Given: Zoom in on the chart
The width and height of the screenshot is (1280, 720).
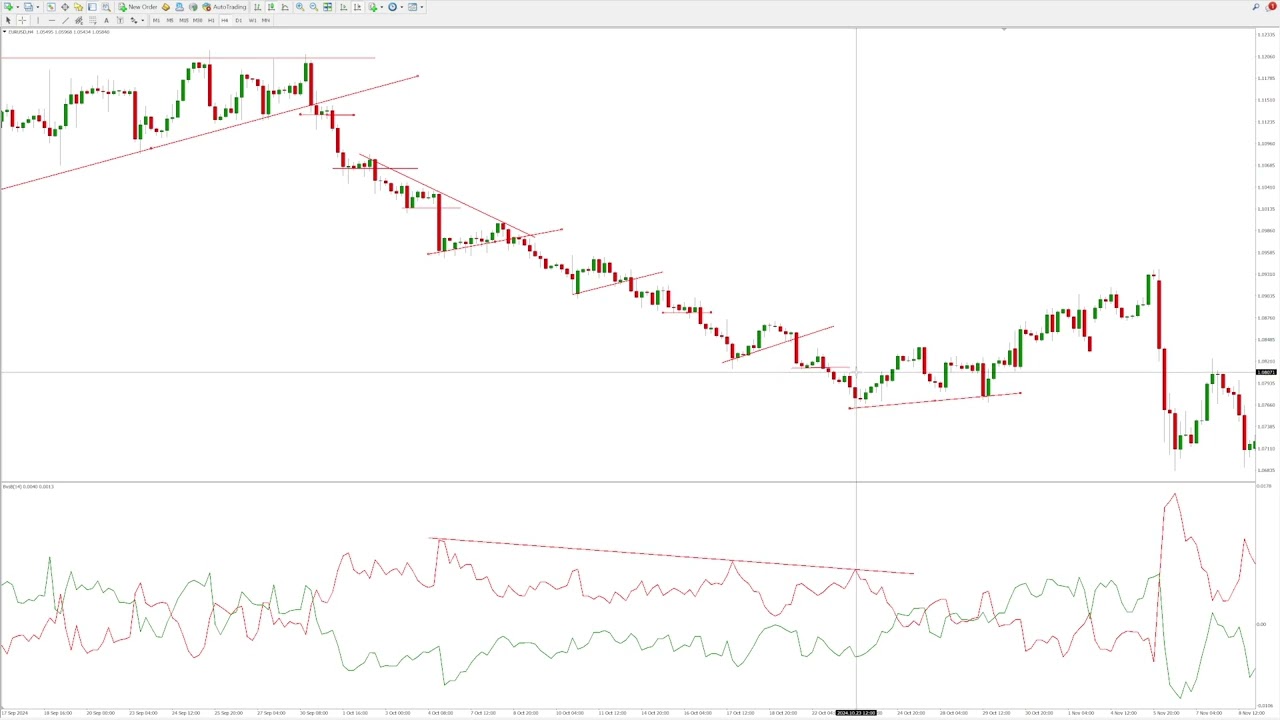Looking at the screenshot, I should click(x=299, y=7).
